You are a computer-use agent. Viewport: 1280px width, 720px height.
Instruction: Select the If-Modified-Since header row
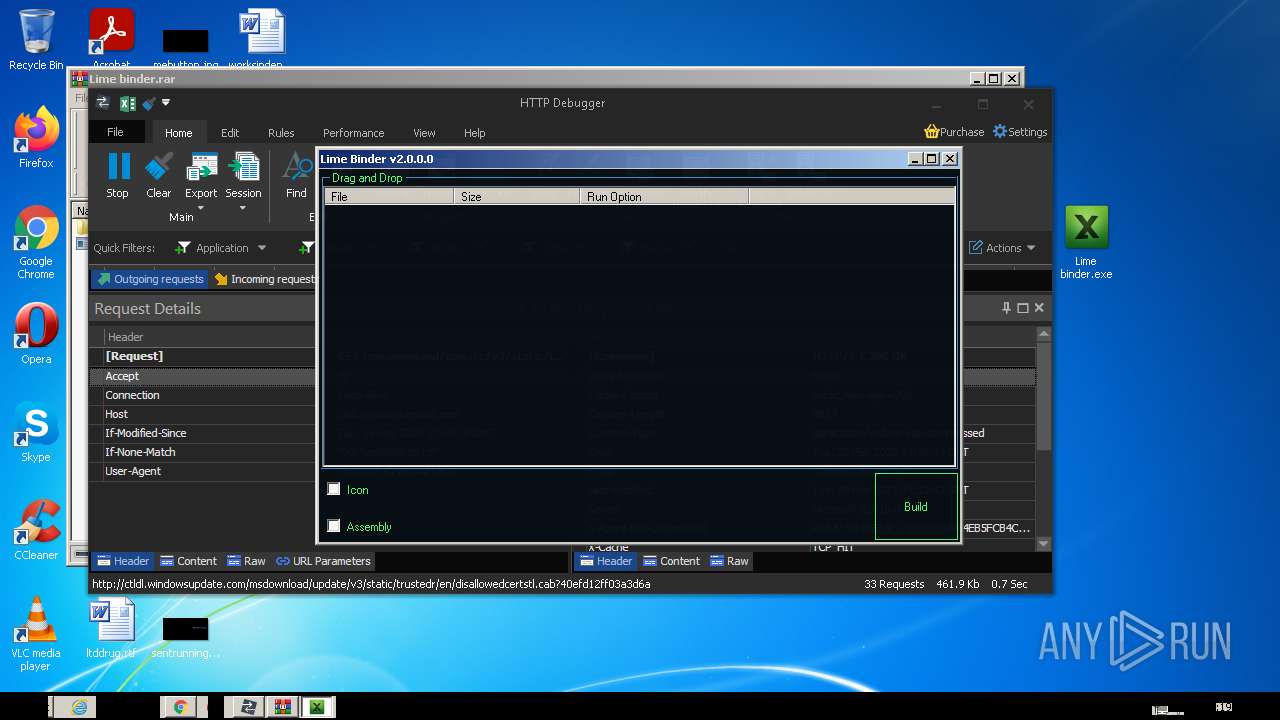tap(203, 433)
